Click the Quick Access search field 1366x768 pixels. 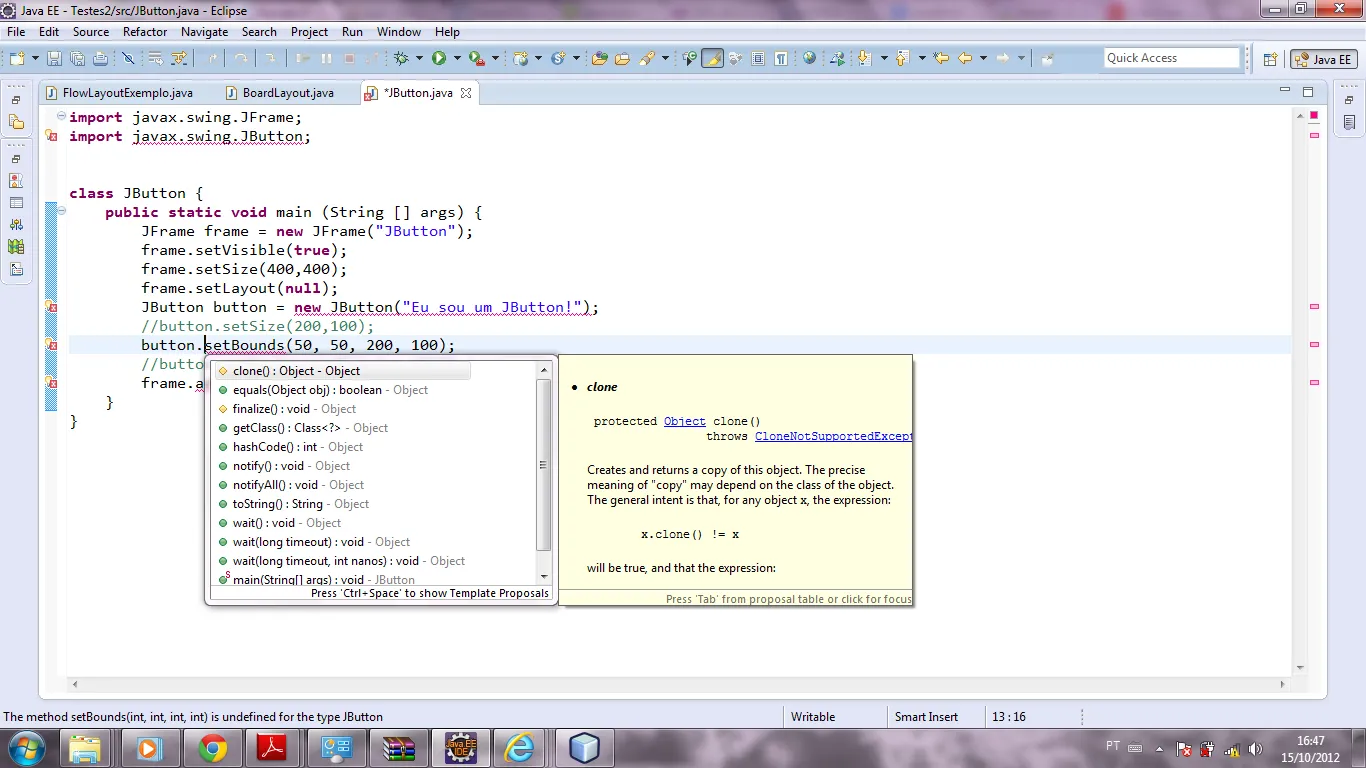[1171, 58]
